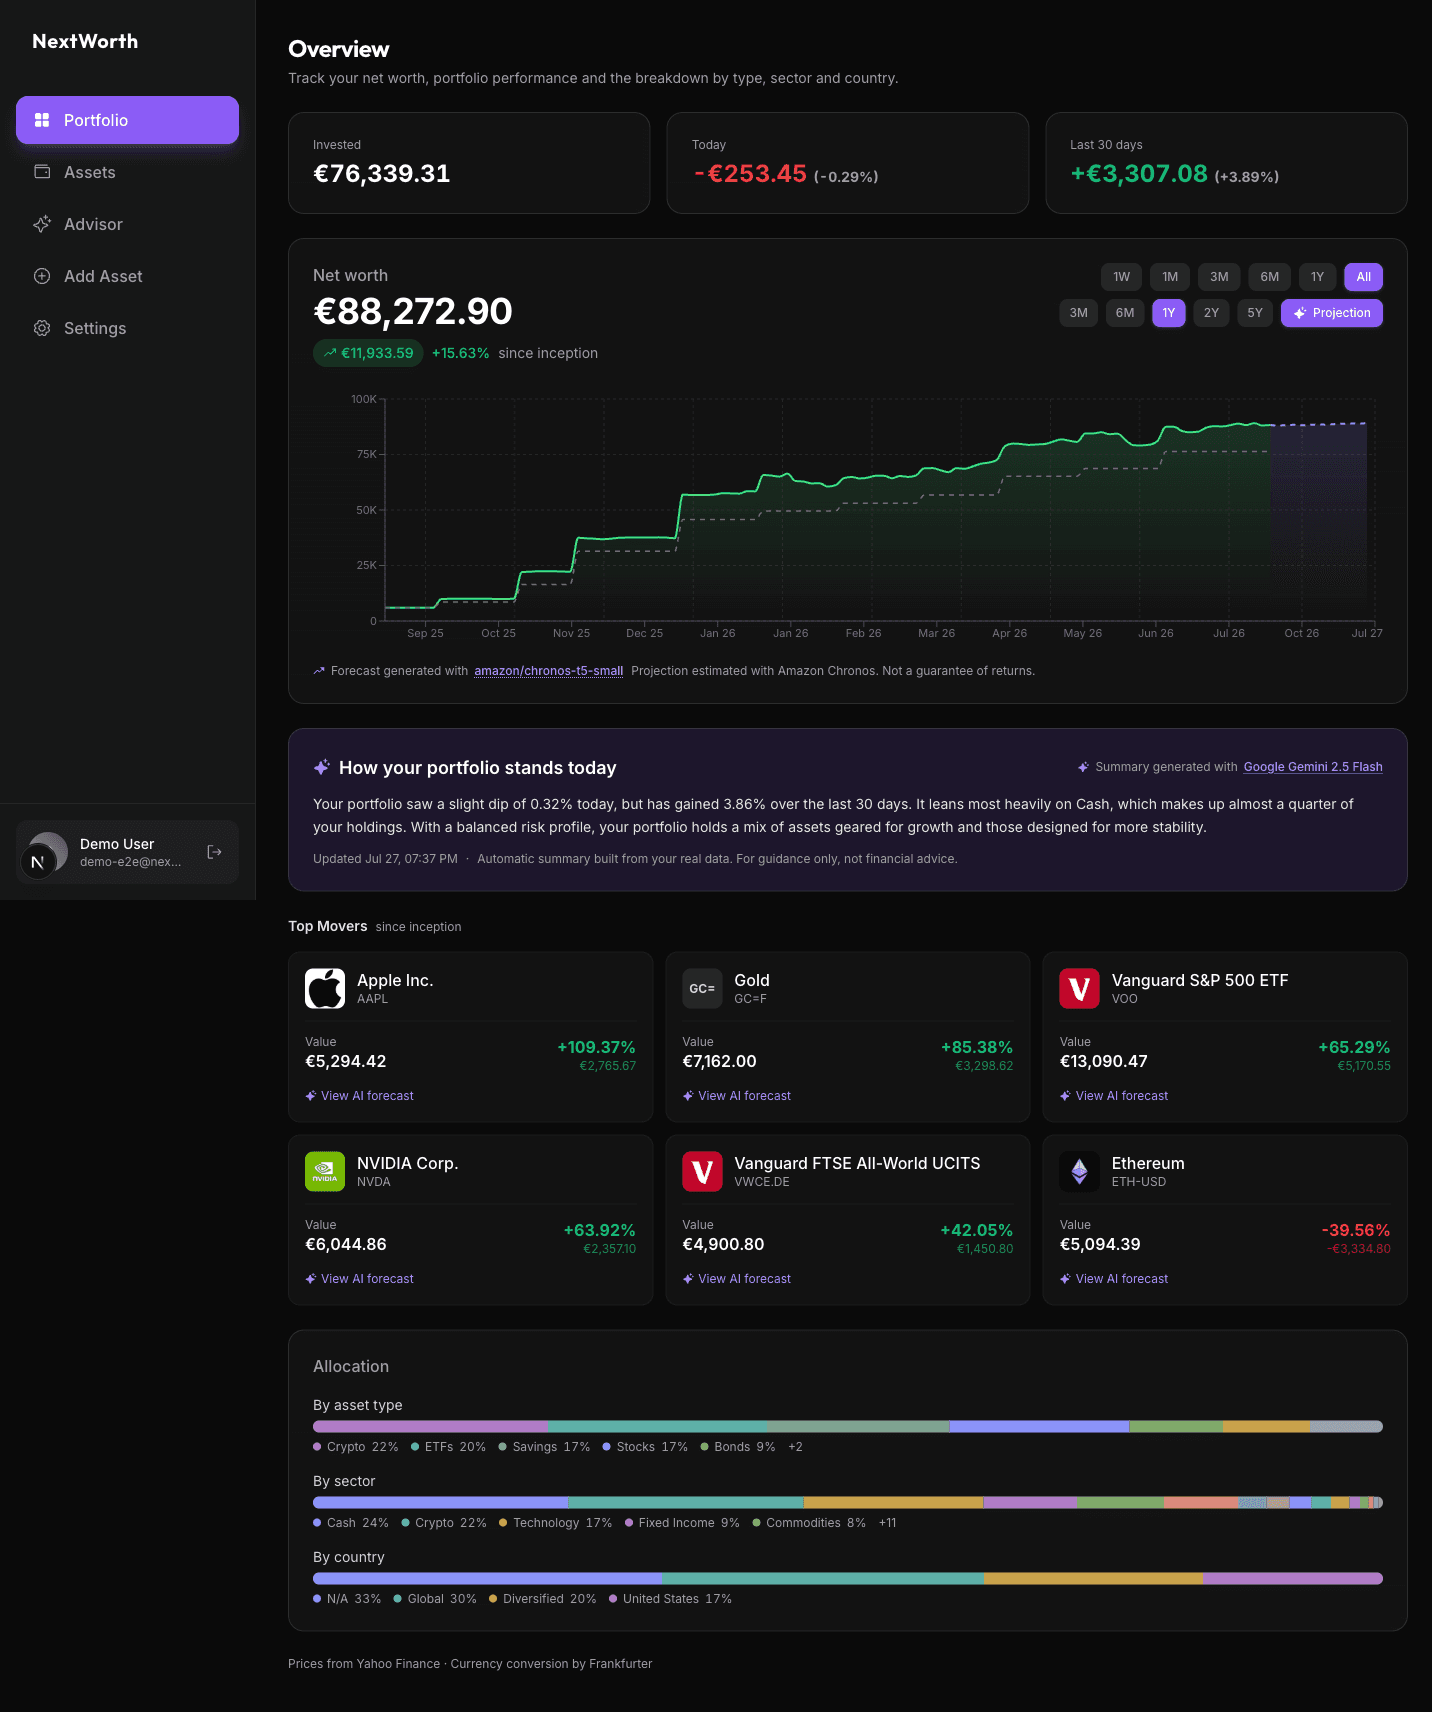Click the trend arrow icon in €11,933.59 badge
1432x1712 pixels.
coord(330,353)
